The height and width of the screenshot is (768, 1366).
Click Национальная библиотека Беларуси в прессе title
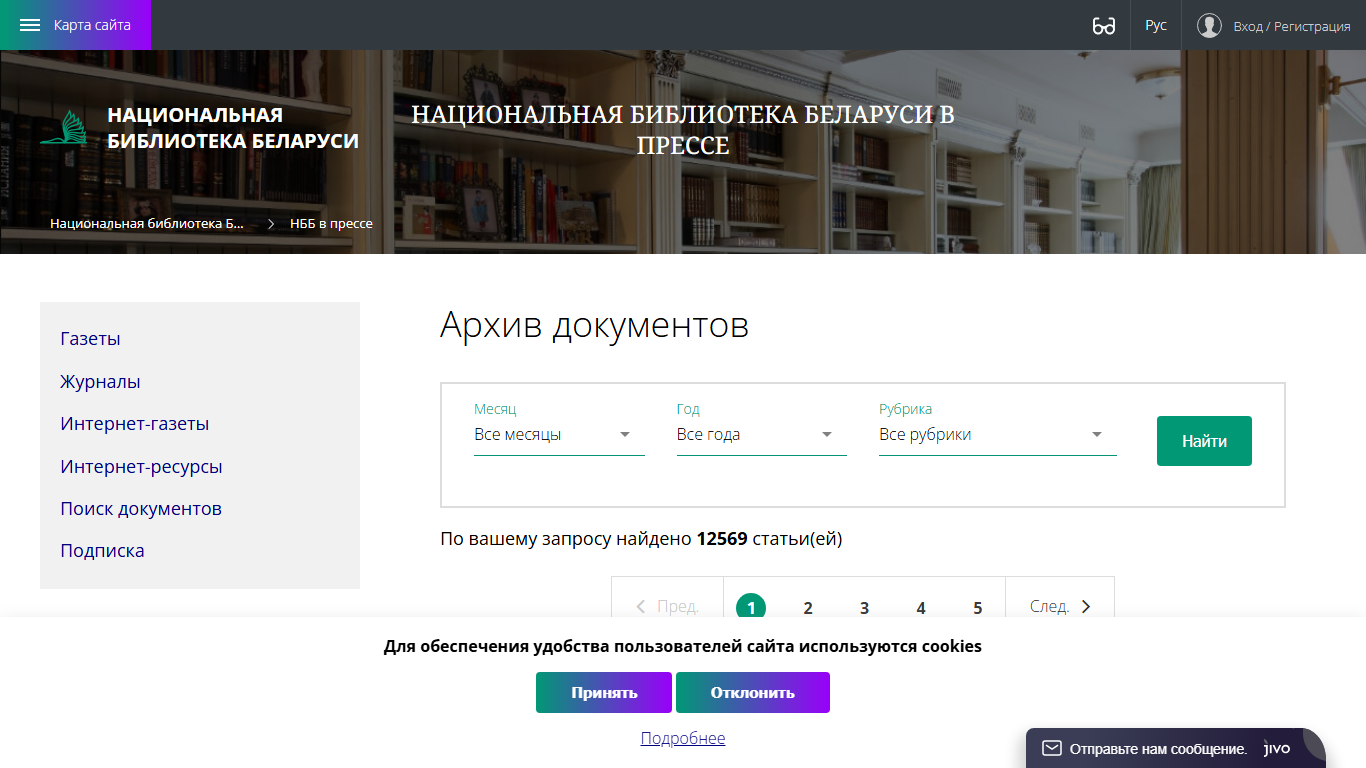pos(683,130)
